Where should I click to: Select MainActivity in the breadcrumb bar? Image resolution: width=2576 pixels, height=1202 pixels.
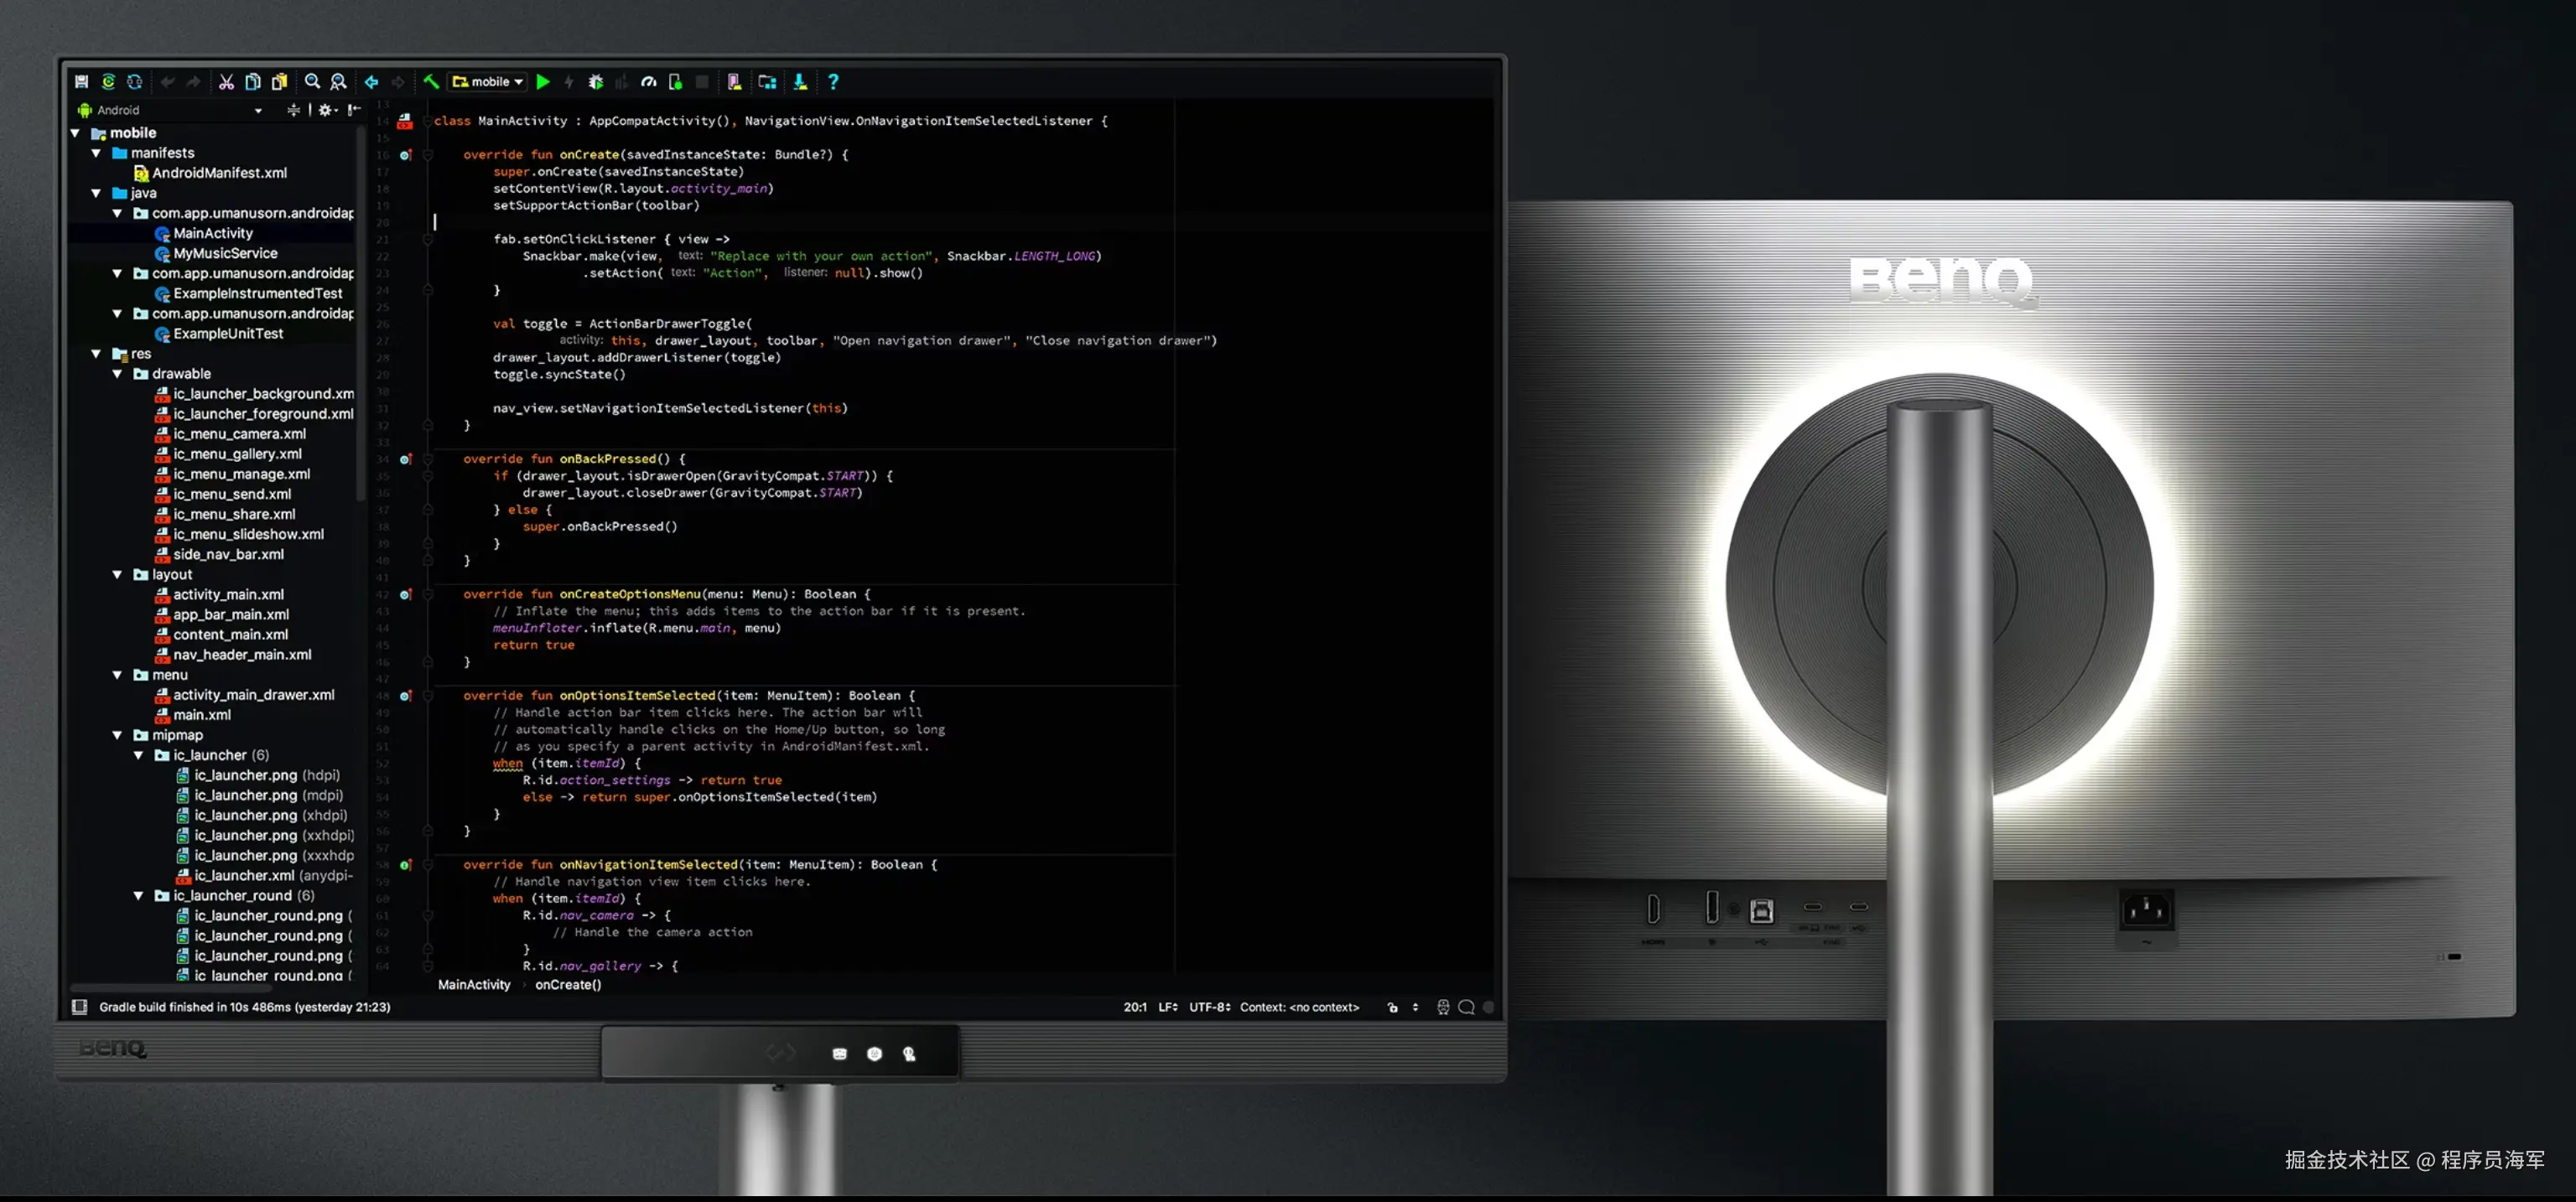(x=474, y=985)
